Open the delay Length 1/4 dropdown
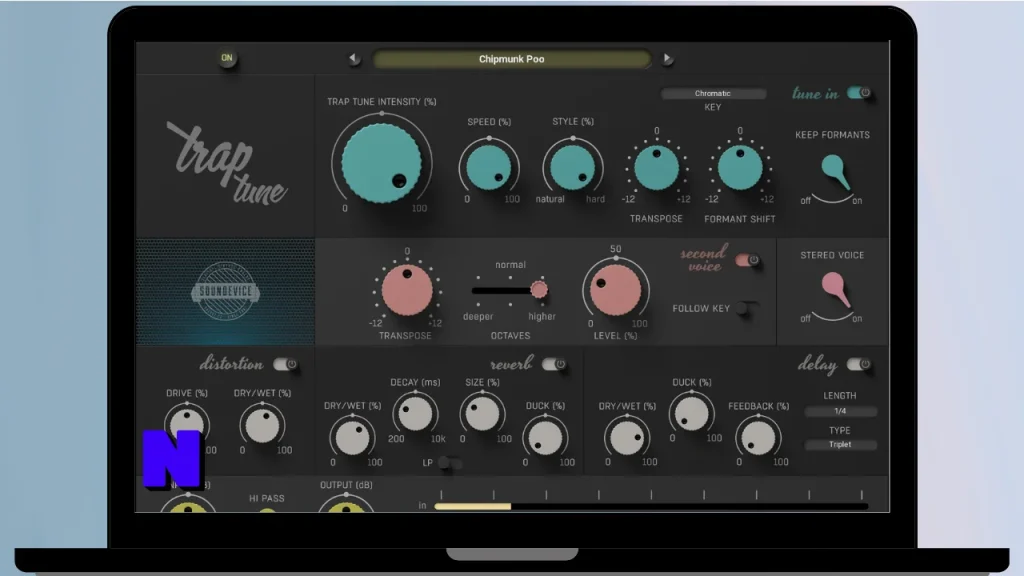Image resolution: width=1024 pixels, height=576 pixels. pos(840,411)
